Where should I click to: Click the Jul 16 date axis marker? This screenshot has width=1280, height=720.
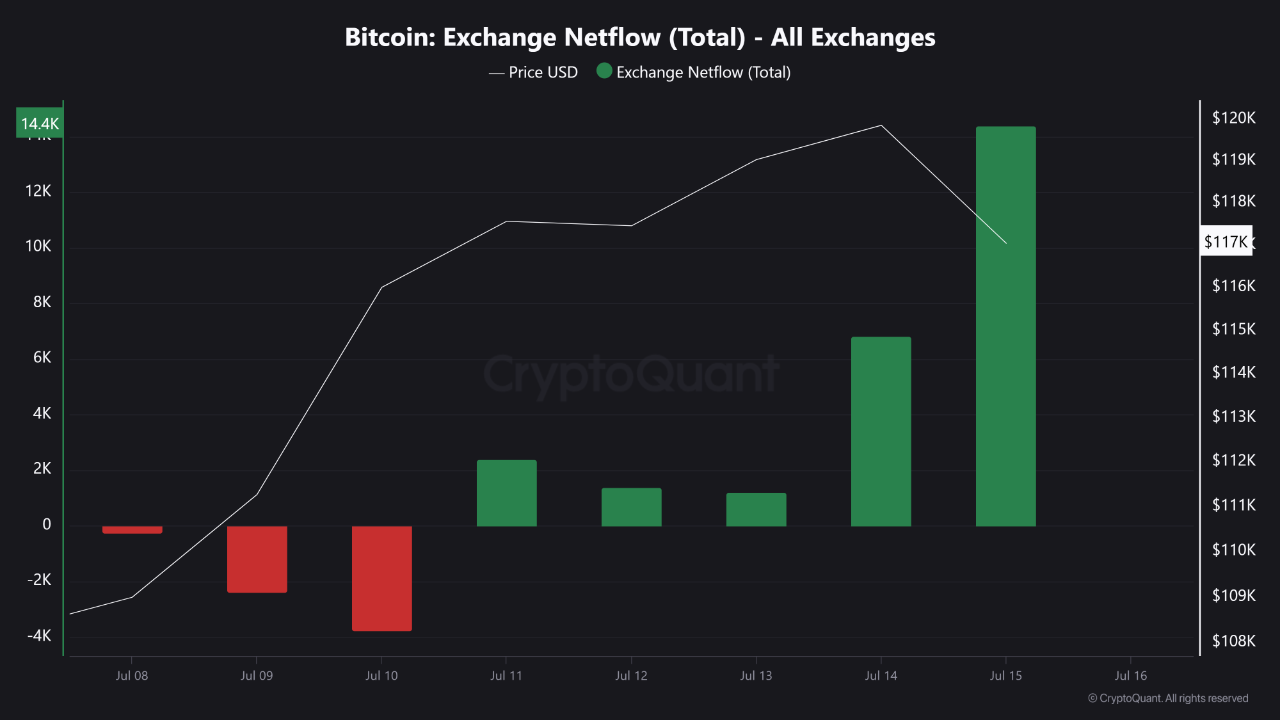tap(1130, 675)
